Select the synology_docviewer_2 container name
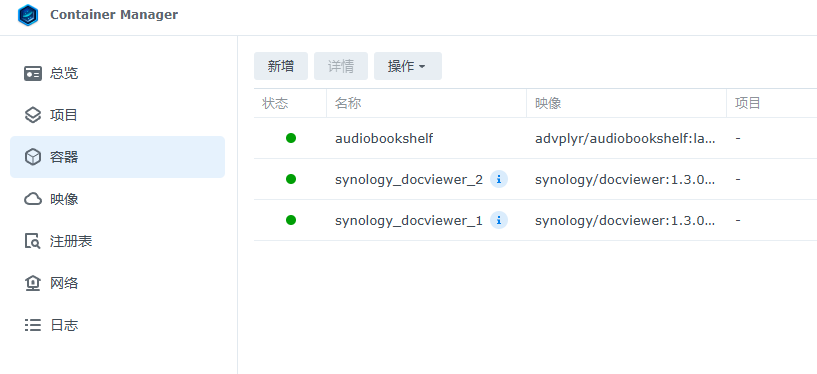 [409, 180]
